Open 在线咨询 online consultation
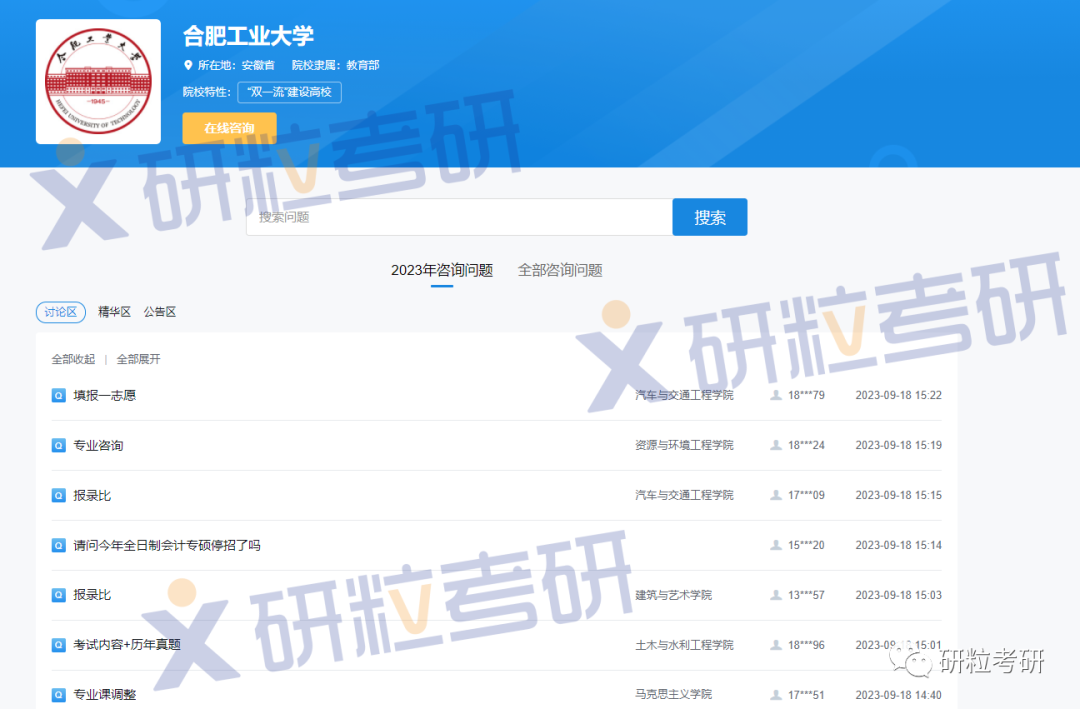Image resolution: width=1080 pixels, height=709 pixels. point(229,128)
